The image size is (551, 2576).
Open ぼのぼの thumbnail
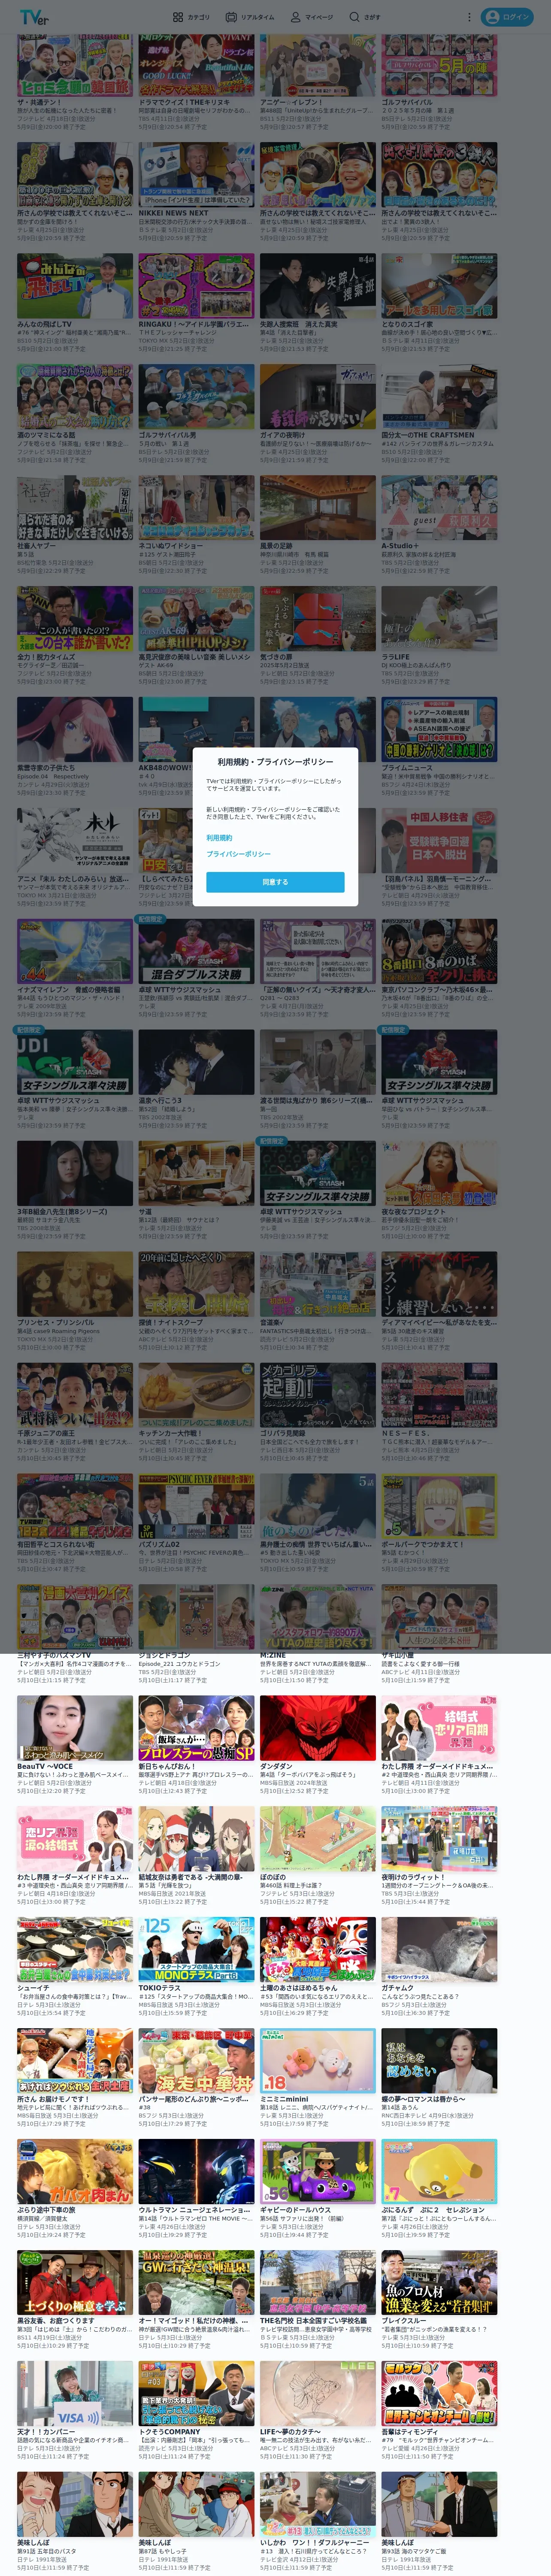(317, 1839)
